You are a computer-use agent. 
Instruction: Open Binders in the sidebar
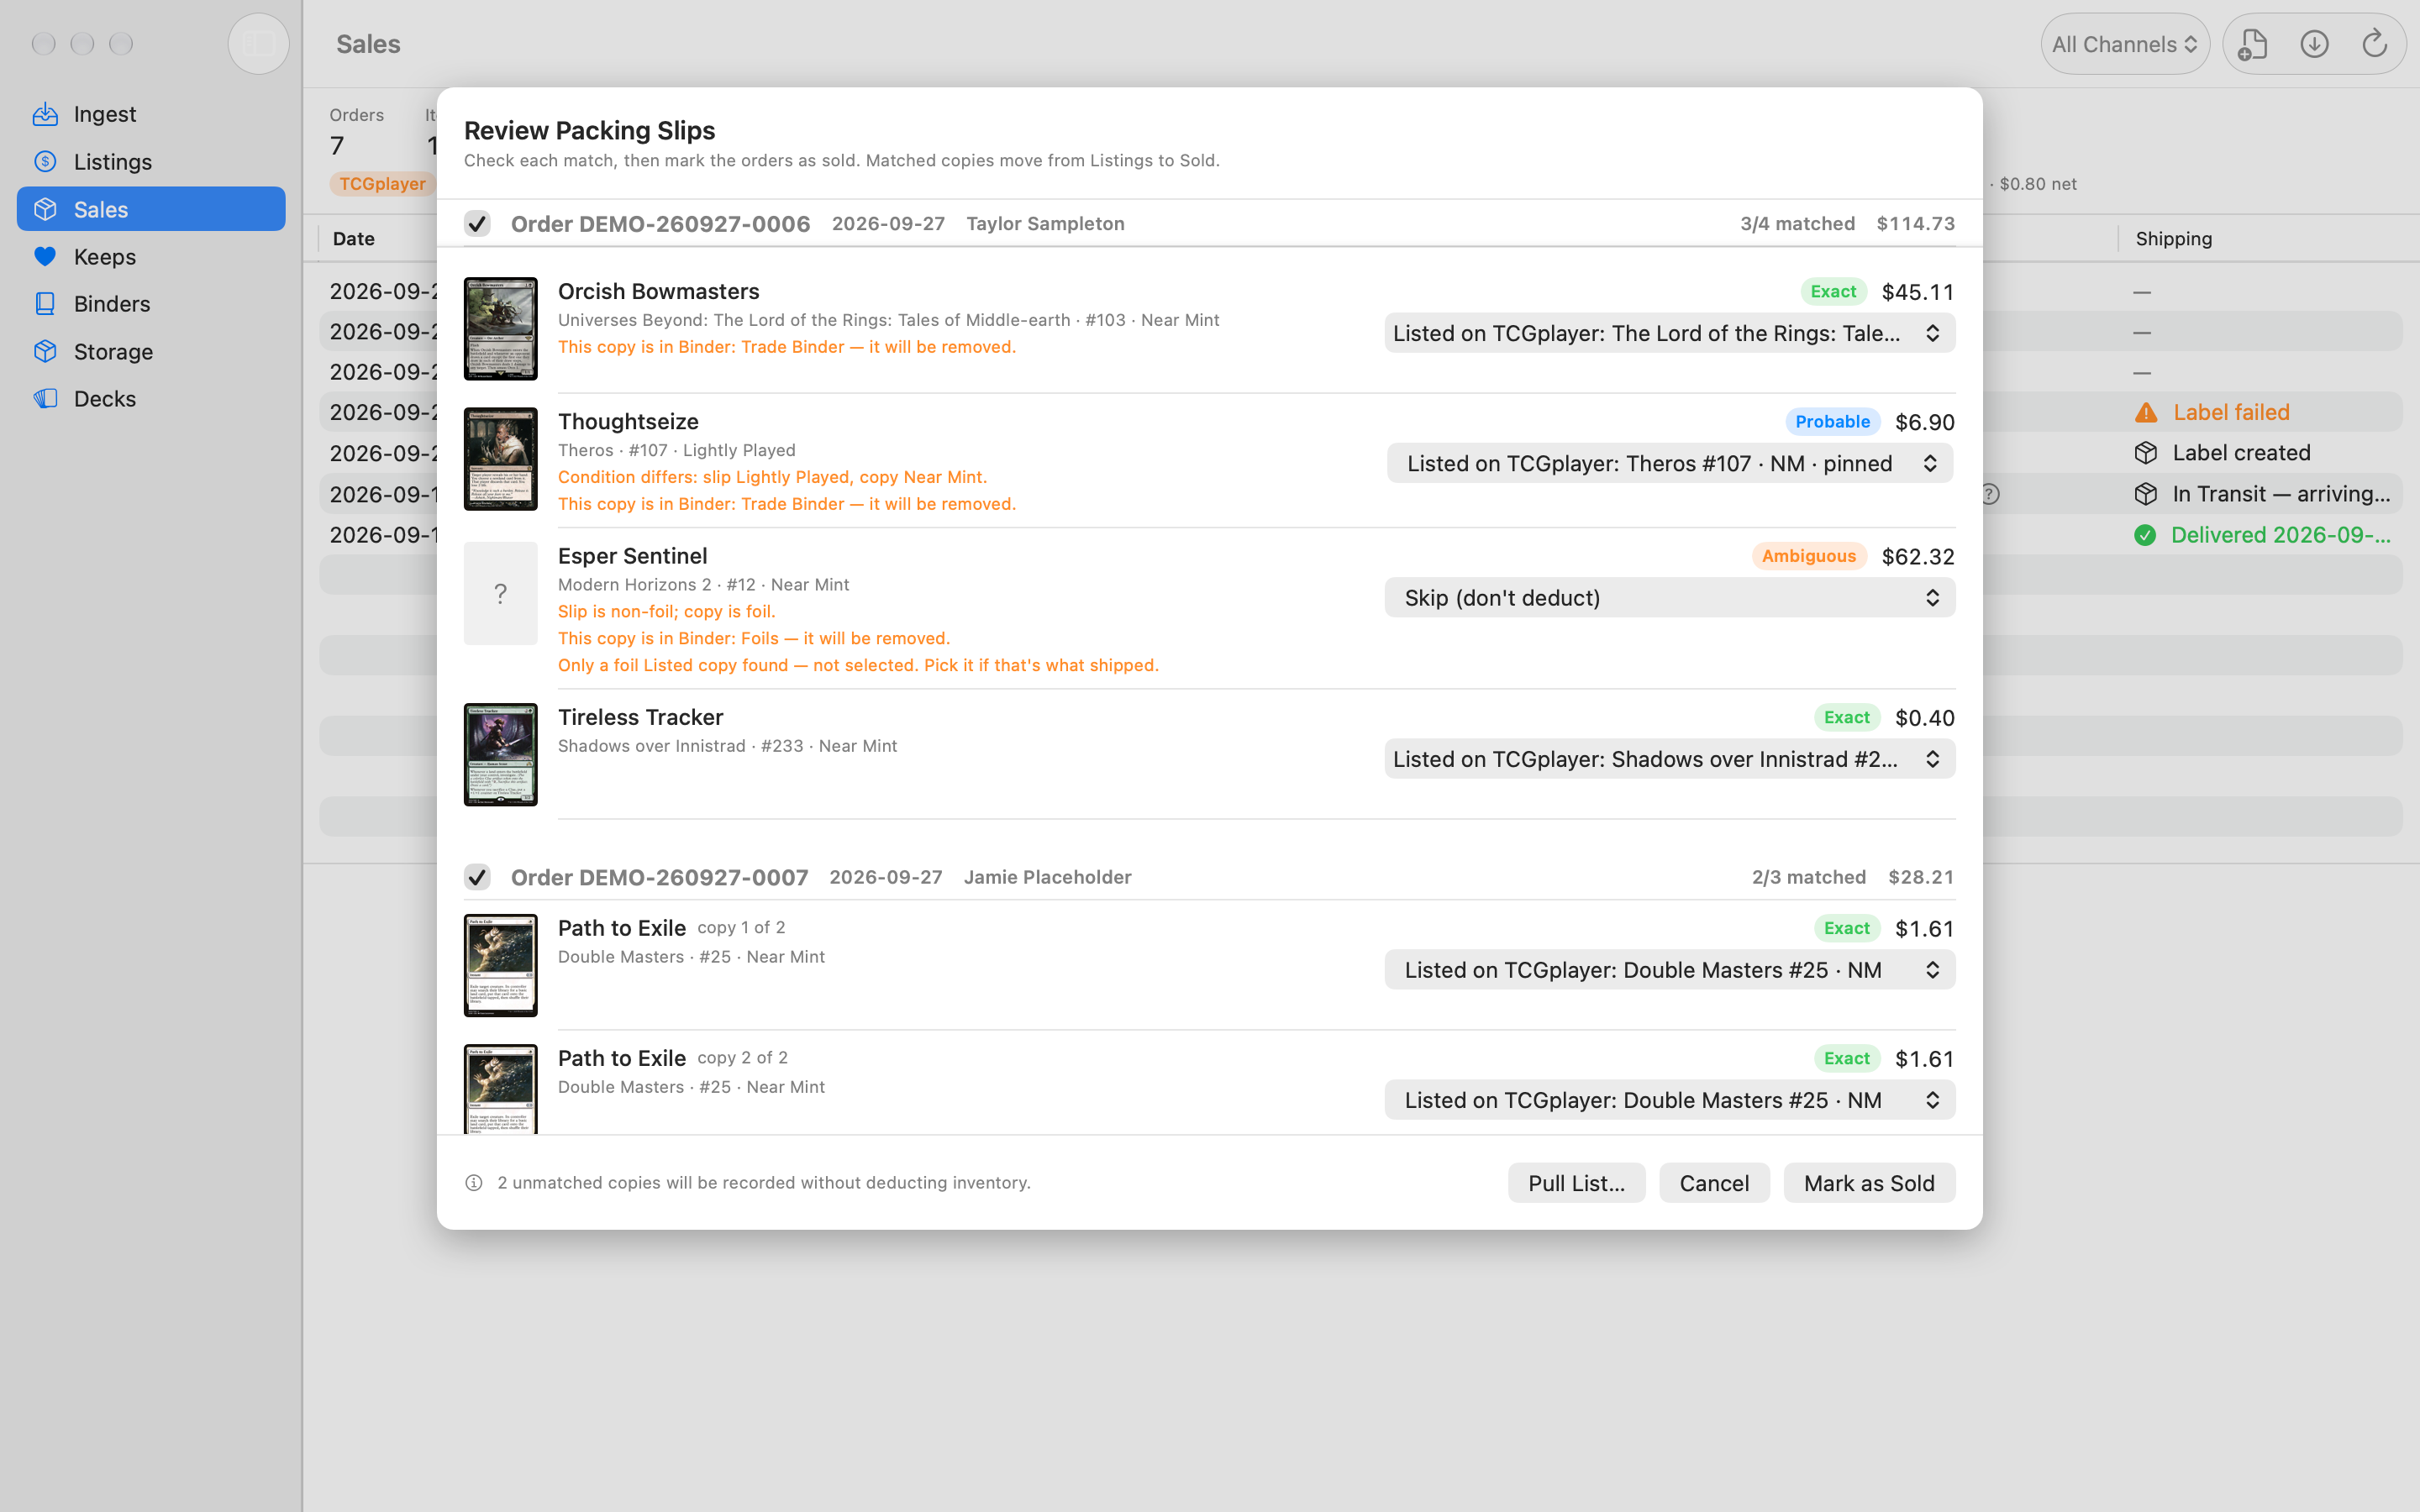coord(151,304)
